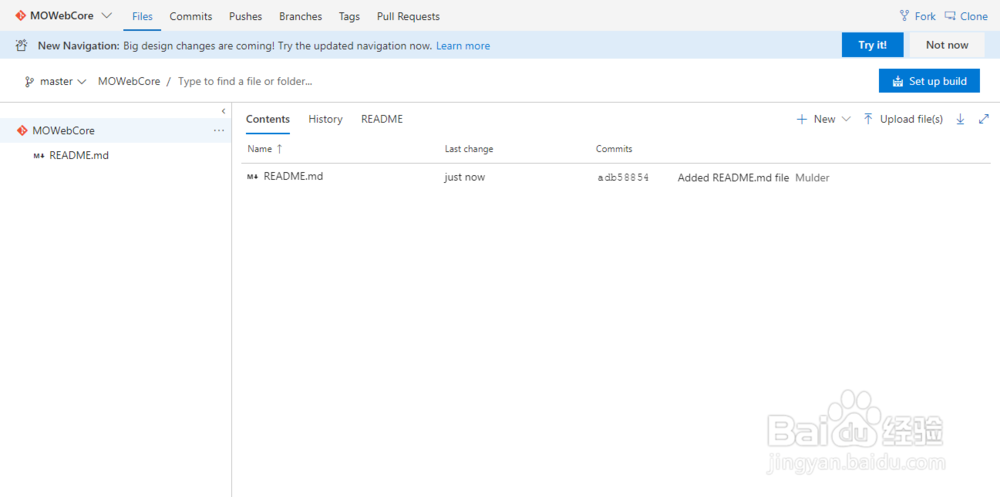
Task: Click the MOWebCore breadcrumb path
Action: 129,82
